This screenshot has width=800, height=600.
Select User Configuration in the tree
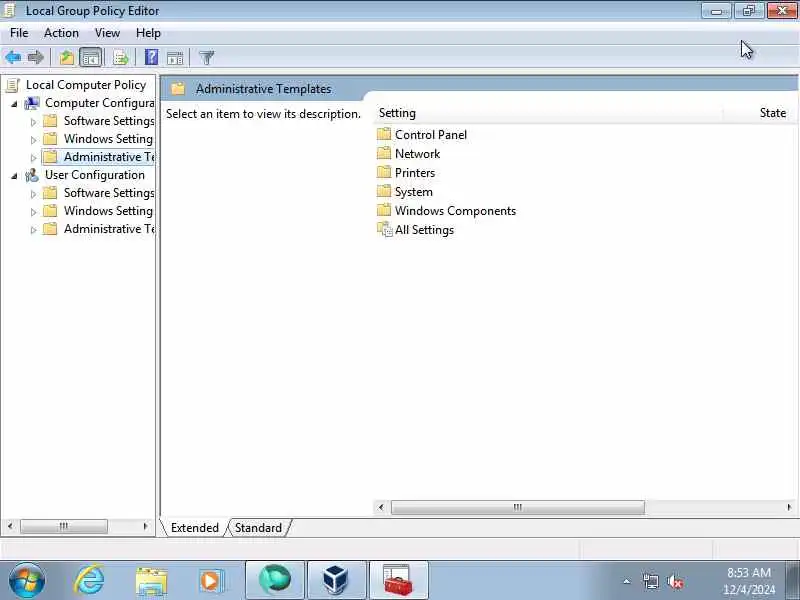coord(95,175)
